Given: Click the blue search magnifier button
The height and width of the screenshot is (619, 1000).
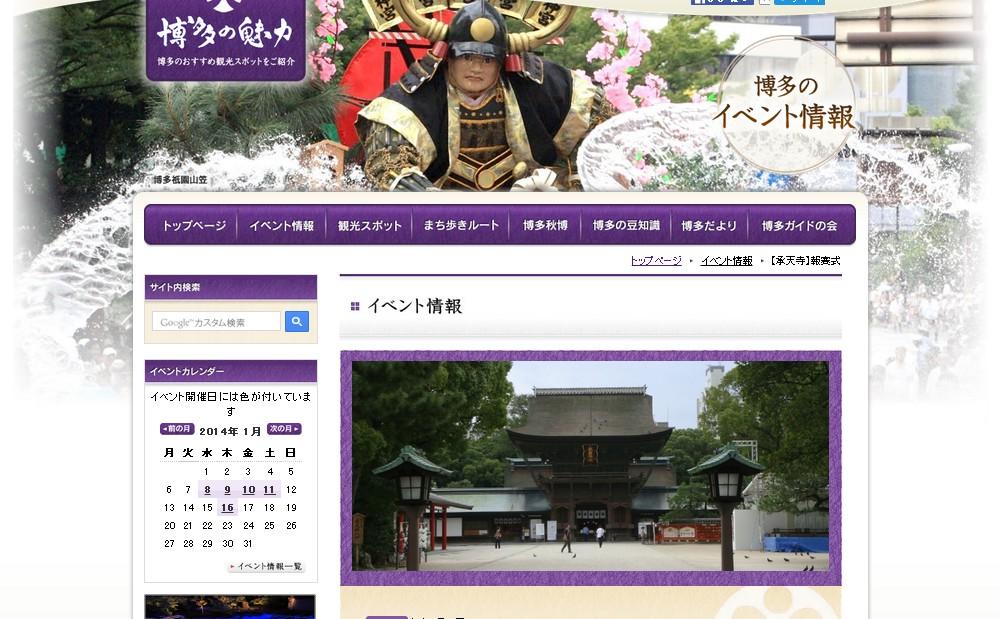Looking at the screenshot, I should tap(297, 322).
